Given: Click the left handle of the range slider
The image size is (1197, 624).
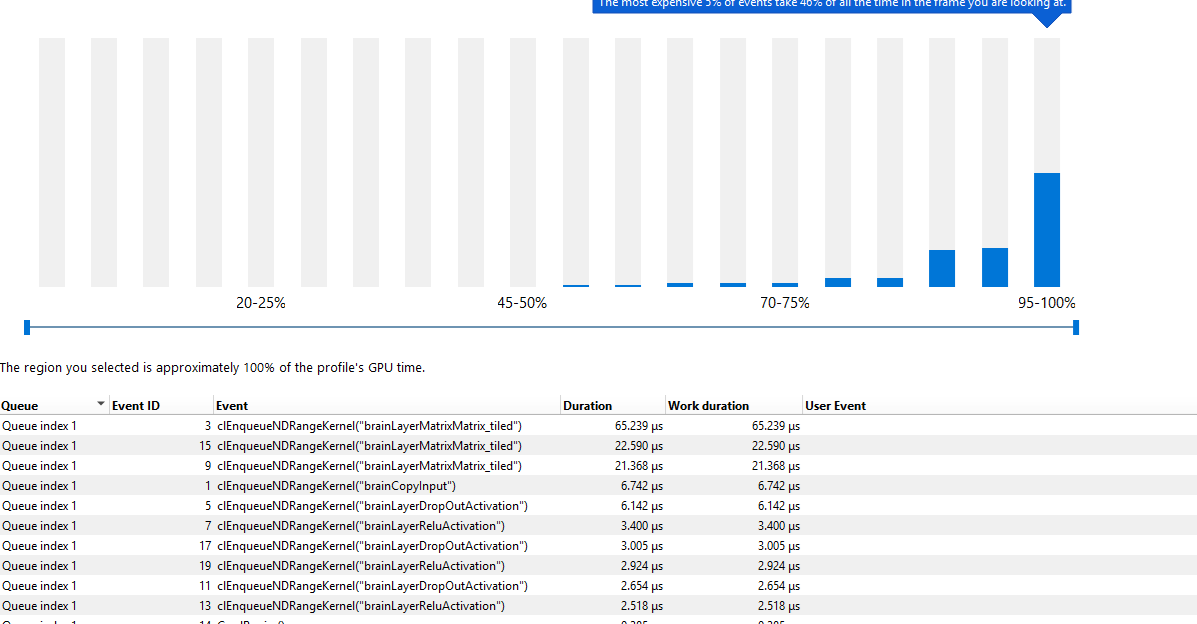Looking at the screenshot, I should point(27,327).
